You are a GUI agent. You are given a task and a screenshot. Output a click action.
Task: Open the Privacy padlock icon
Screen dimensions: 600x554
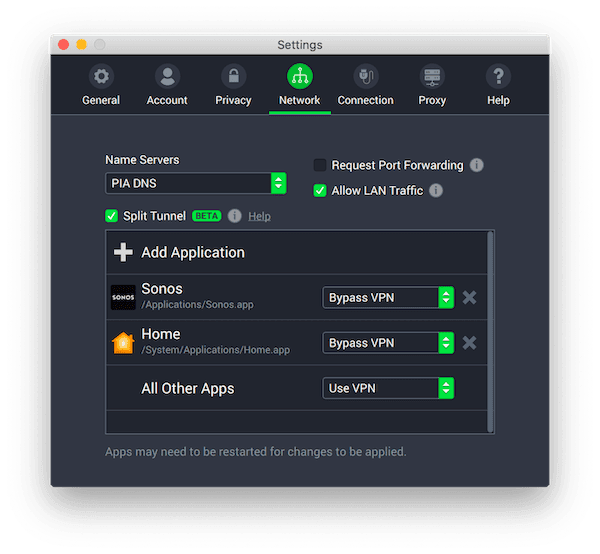click(233, 76)
